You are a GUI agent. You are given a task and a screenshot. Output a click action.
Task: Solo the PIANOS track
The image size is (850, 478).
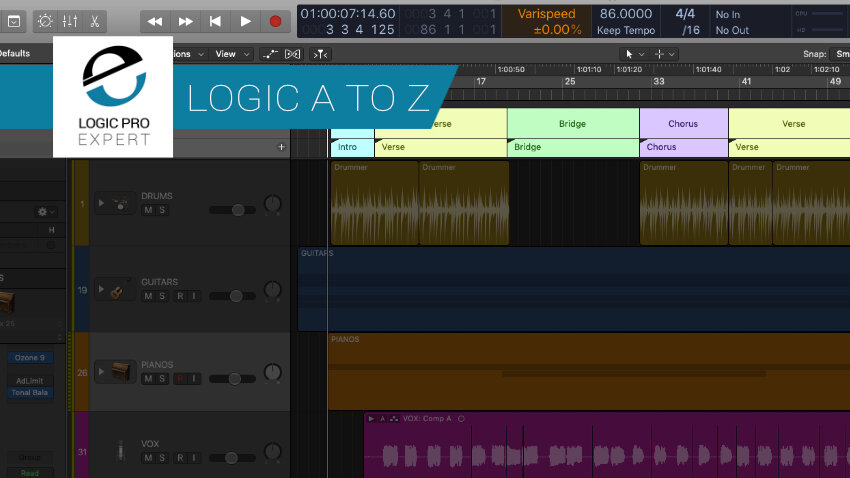click(162, 379)
